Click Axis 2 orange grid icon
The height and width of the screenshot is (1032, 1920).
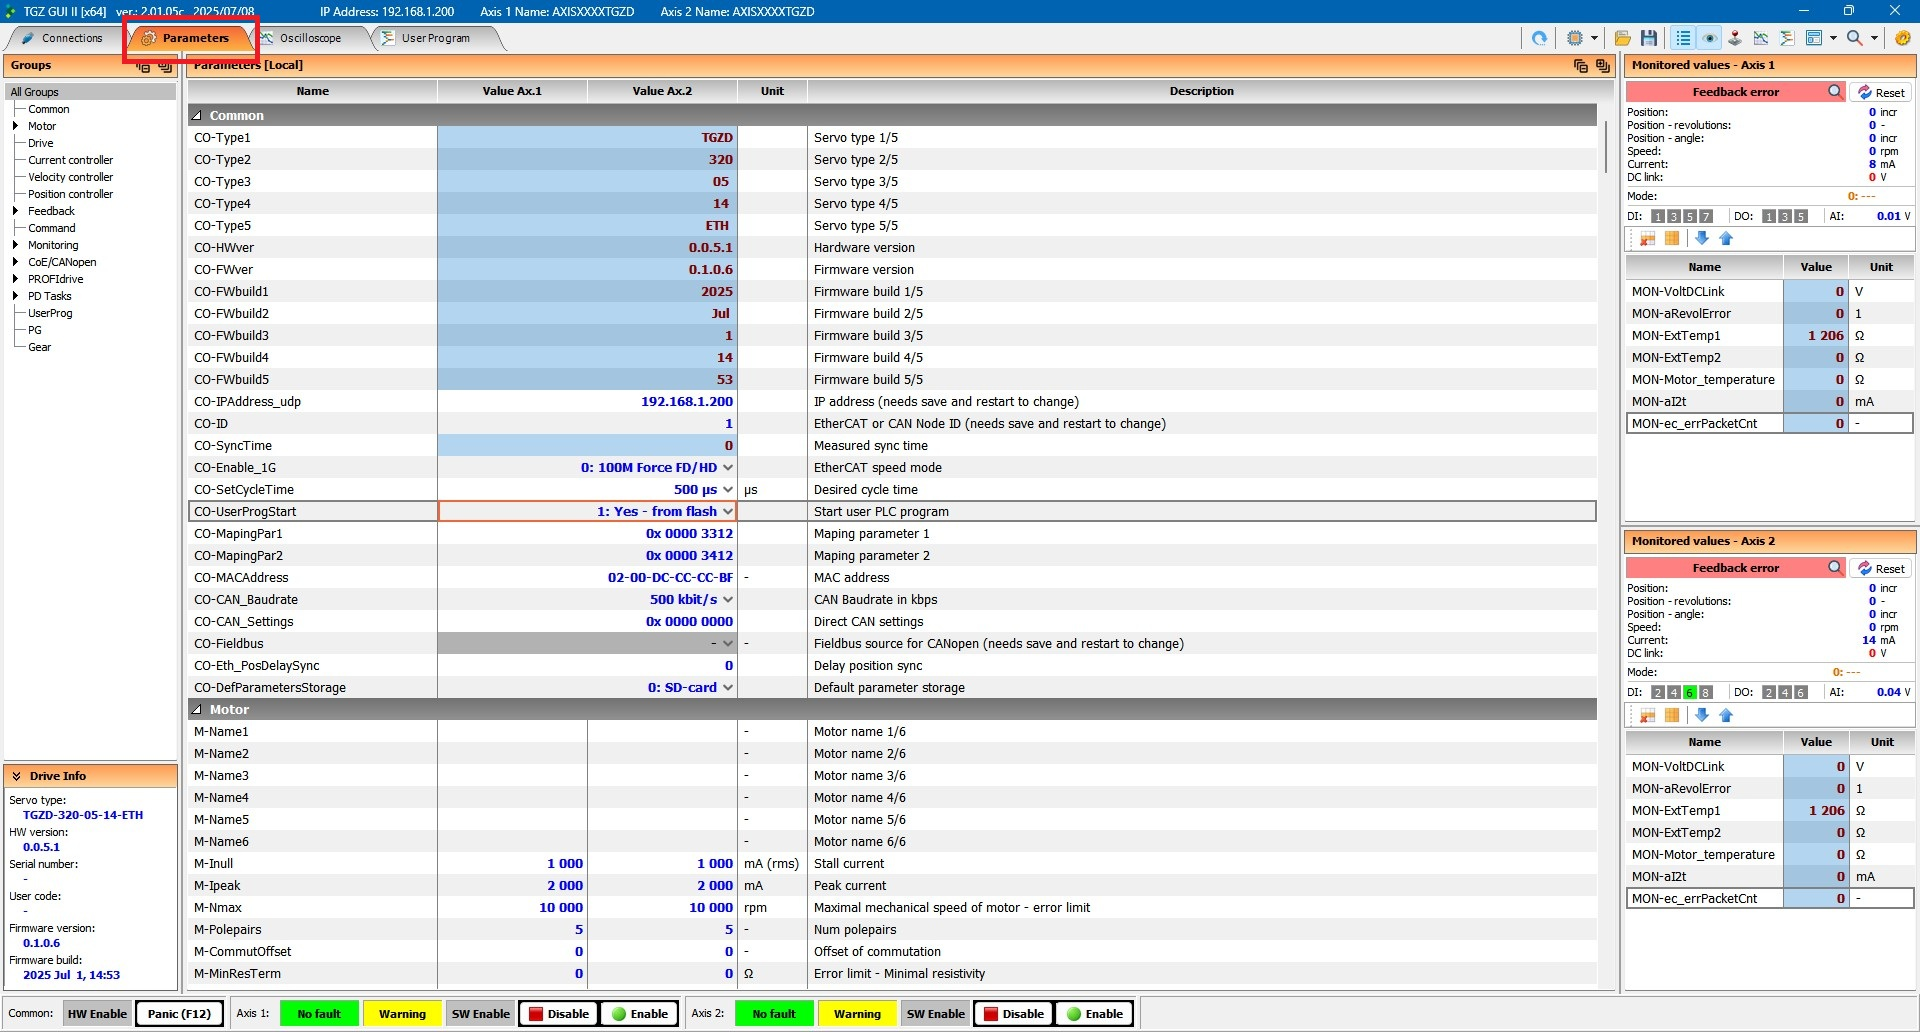coord(1672,716)
